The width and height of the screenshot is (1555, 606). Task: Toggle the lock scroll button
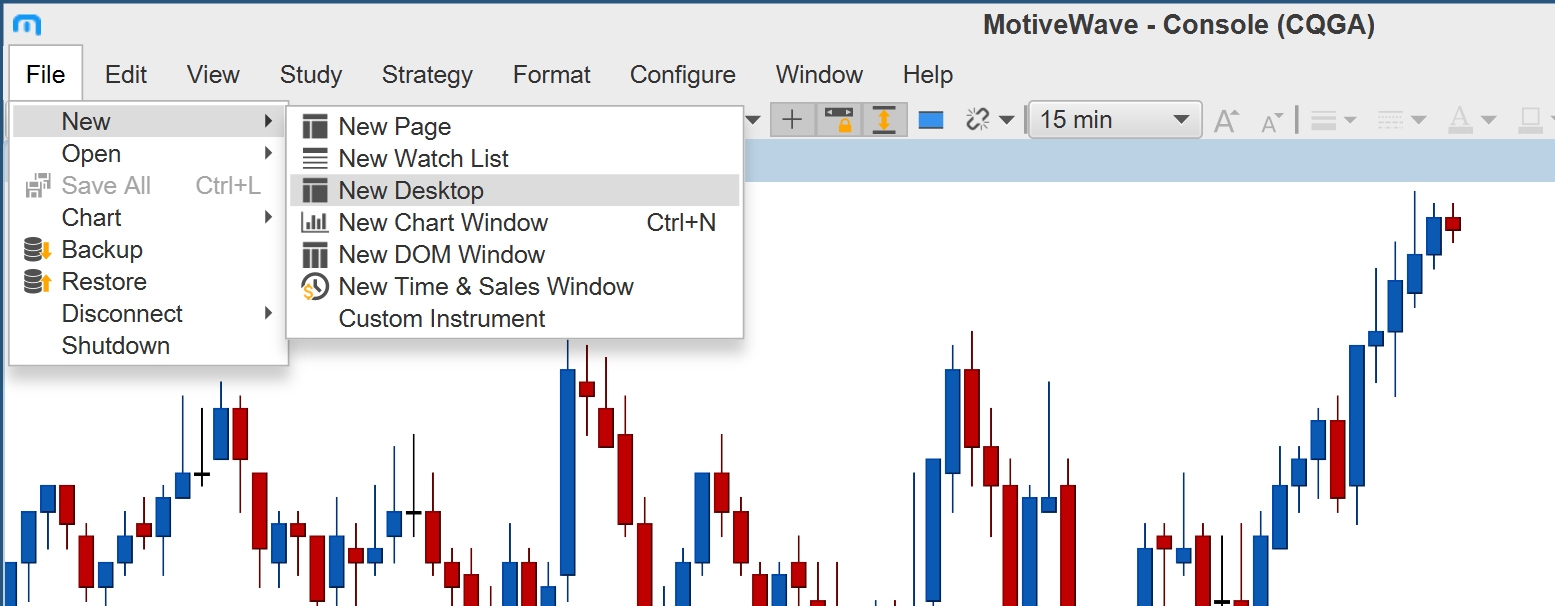click(x=838, y=120)
